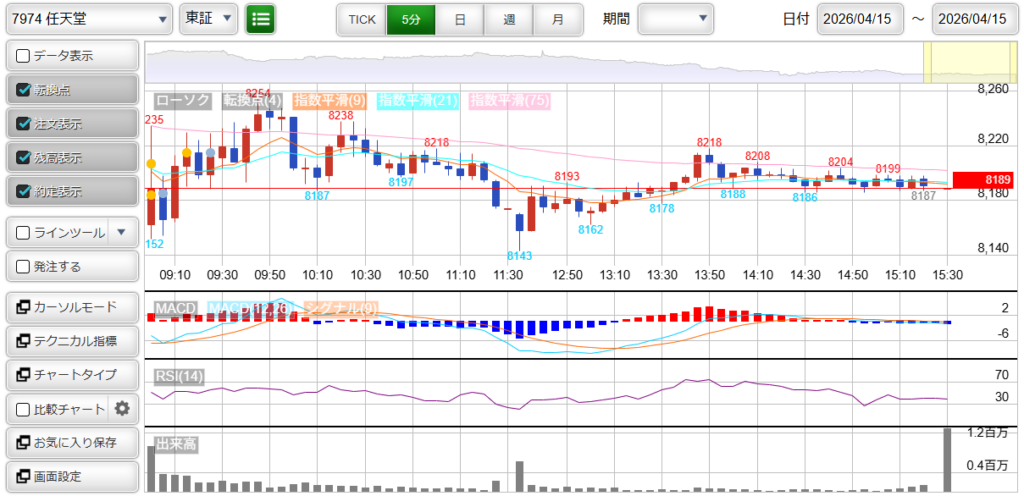This screenshot has width=1024, height=496.
Task: Toggle the 約定表示 checkbox off
Action: click(x=24, y=191)
